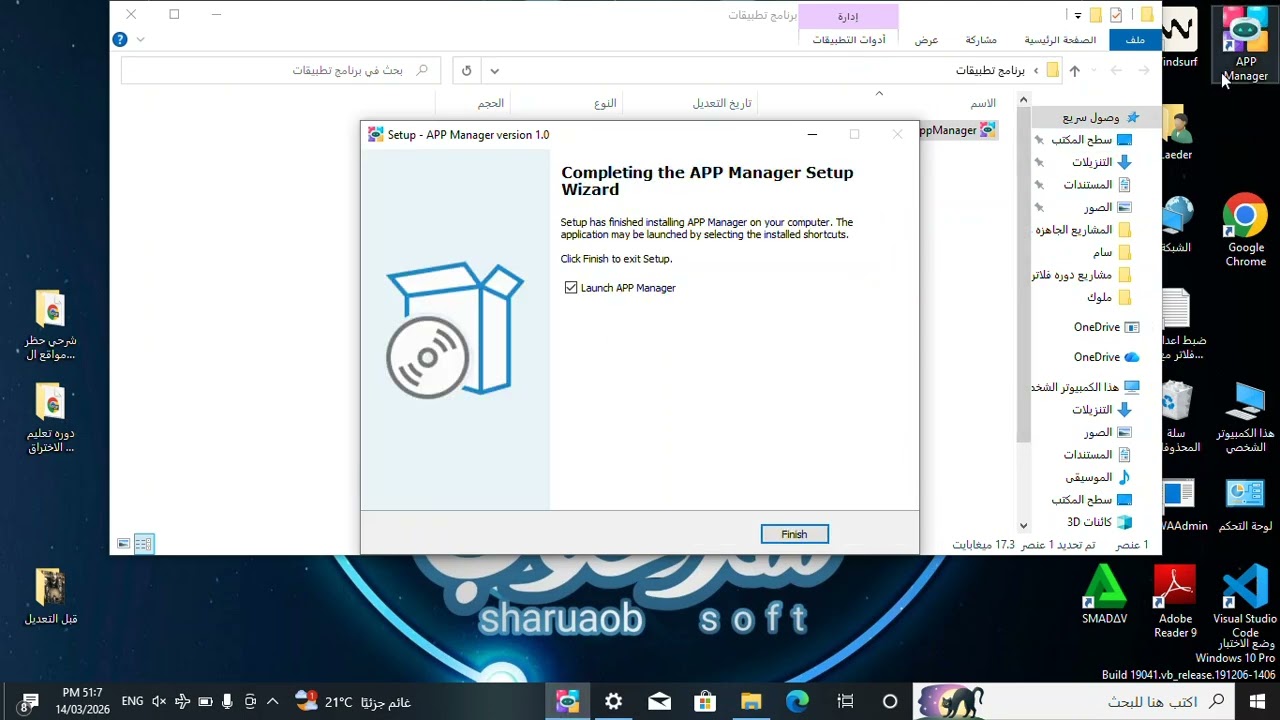The height and width of the screenshot is (720, 1280).
Task: Open the Mail app on the taskbar
Action: click(659, 702)
